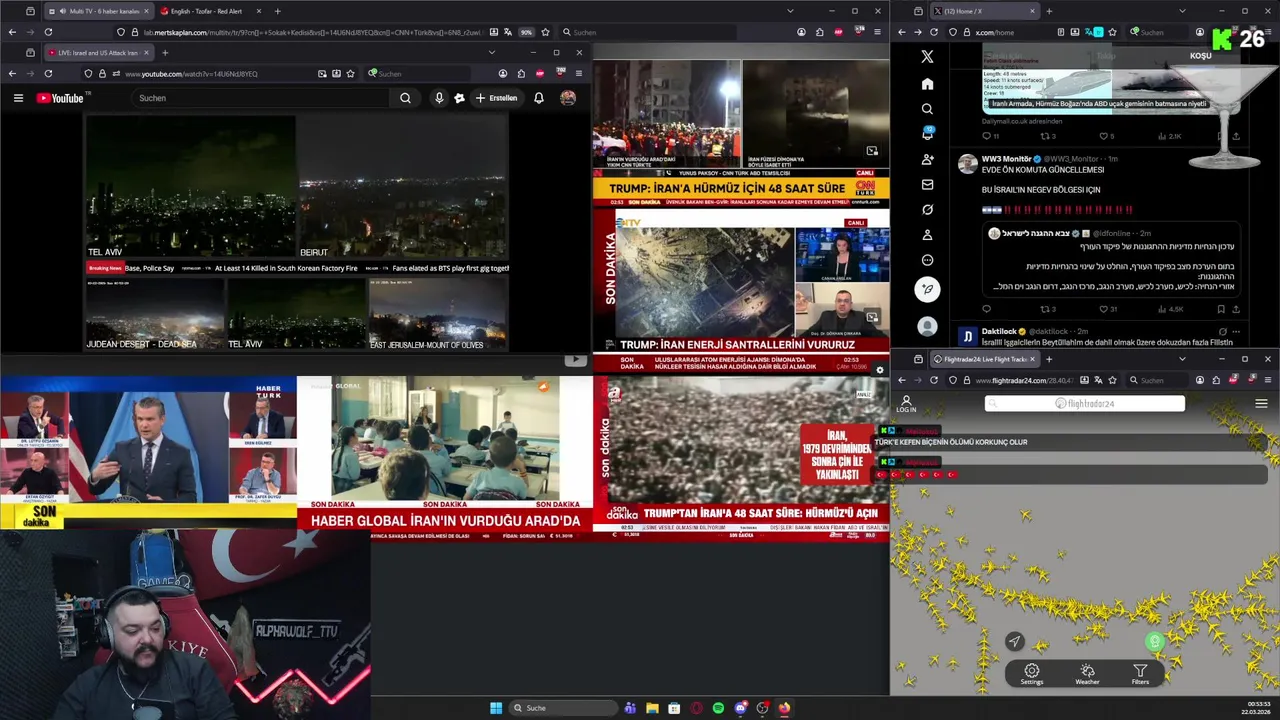Click the 90% zoom level indicator
The width and height of the screenshot is (1280, 720).
point(526,32)
